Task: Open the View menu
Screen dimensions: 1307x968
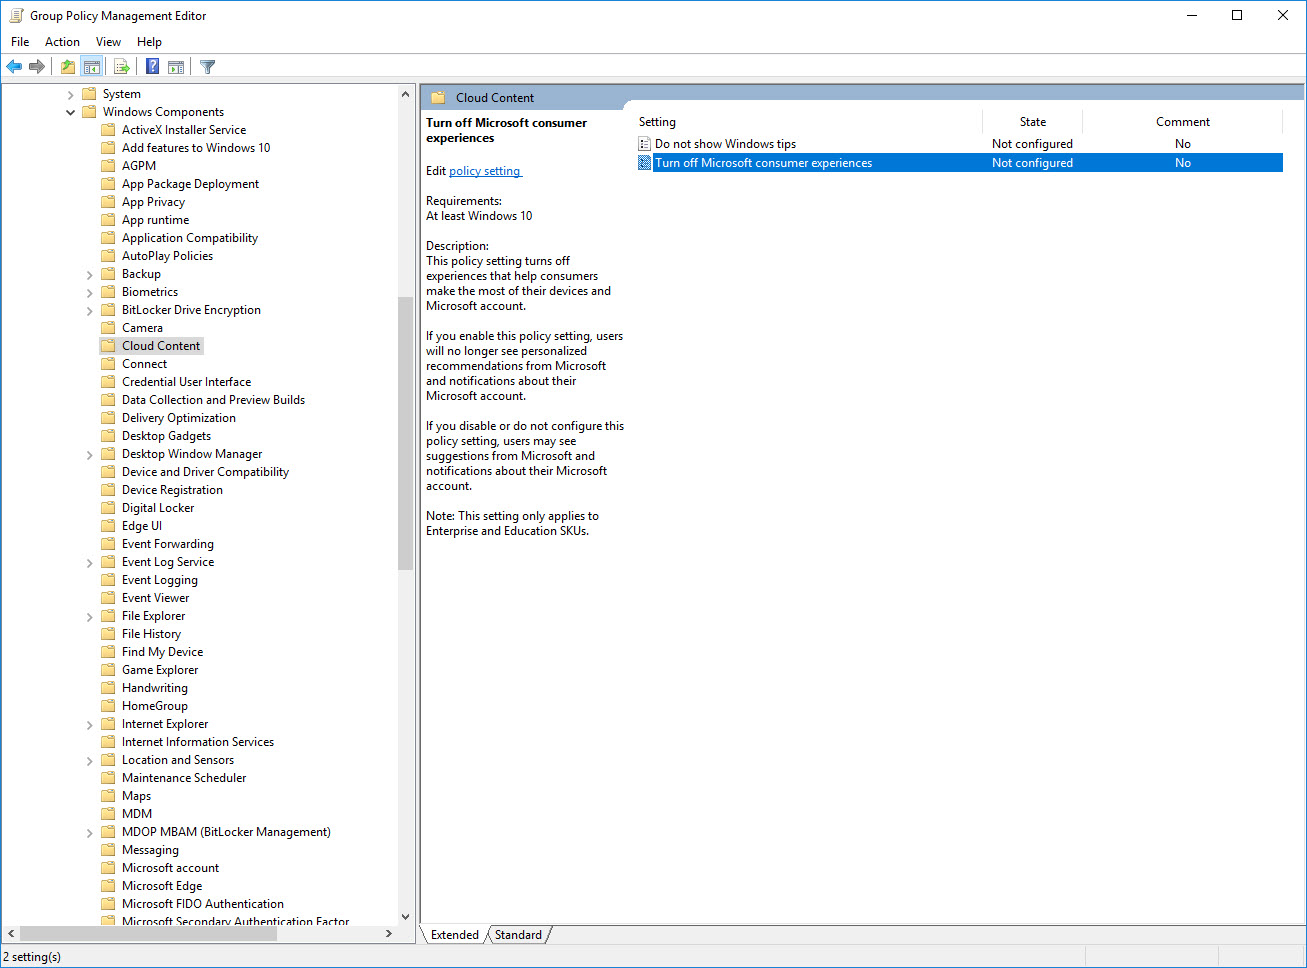Action: click(x=108, y=42)
